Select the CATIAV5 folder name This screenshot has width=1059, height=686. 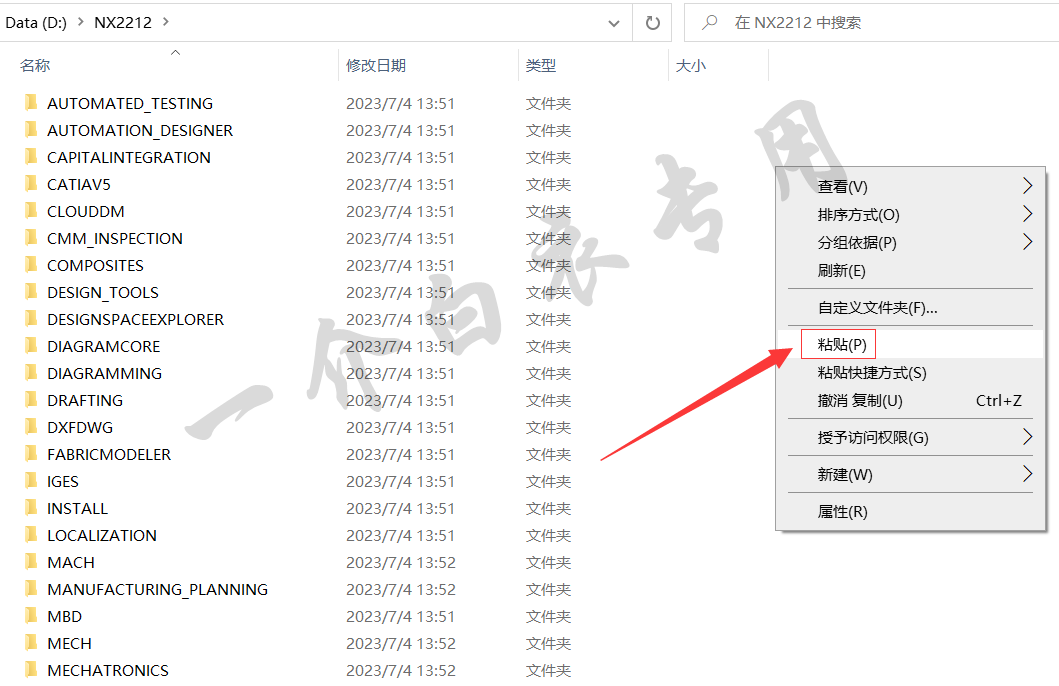(78, 184)
